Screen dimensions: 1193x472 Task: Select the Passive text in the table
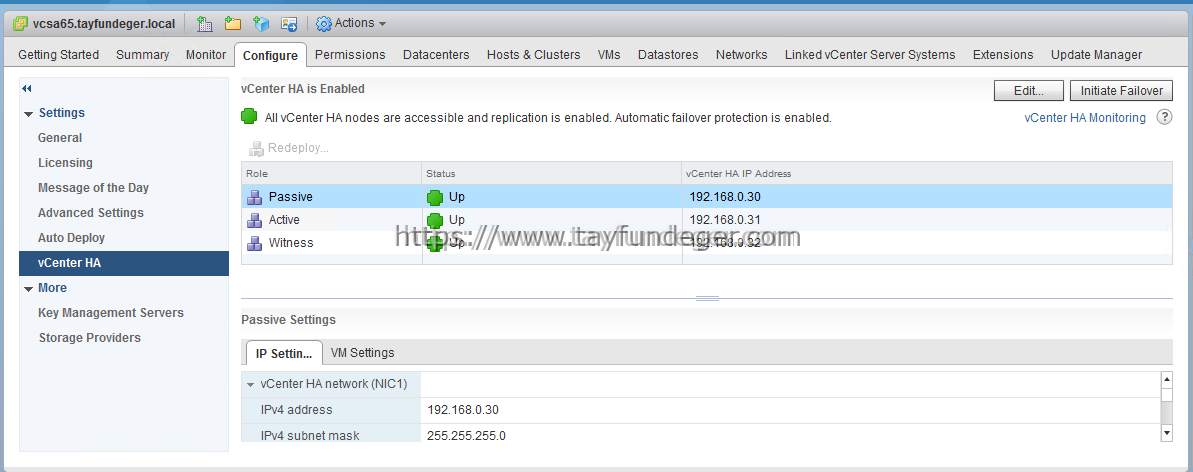(291, 197)
